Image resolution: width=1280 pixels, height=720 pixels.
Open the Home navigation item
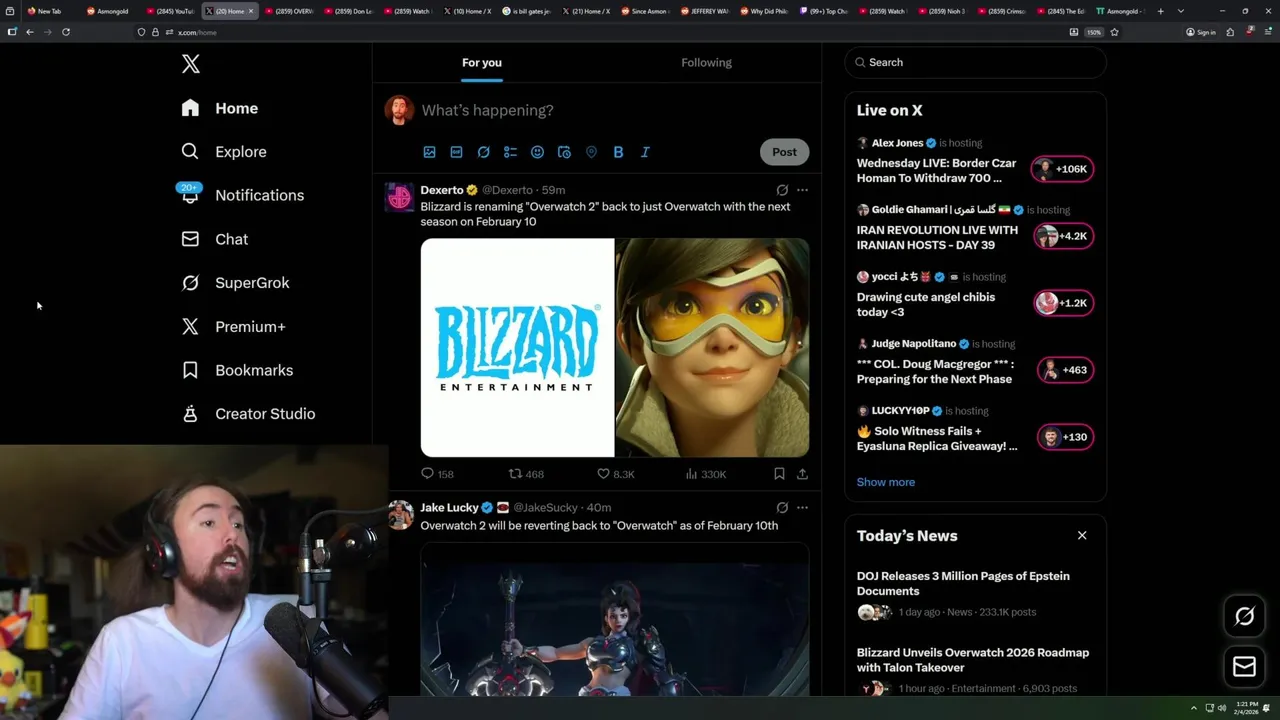click(219, 108)
